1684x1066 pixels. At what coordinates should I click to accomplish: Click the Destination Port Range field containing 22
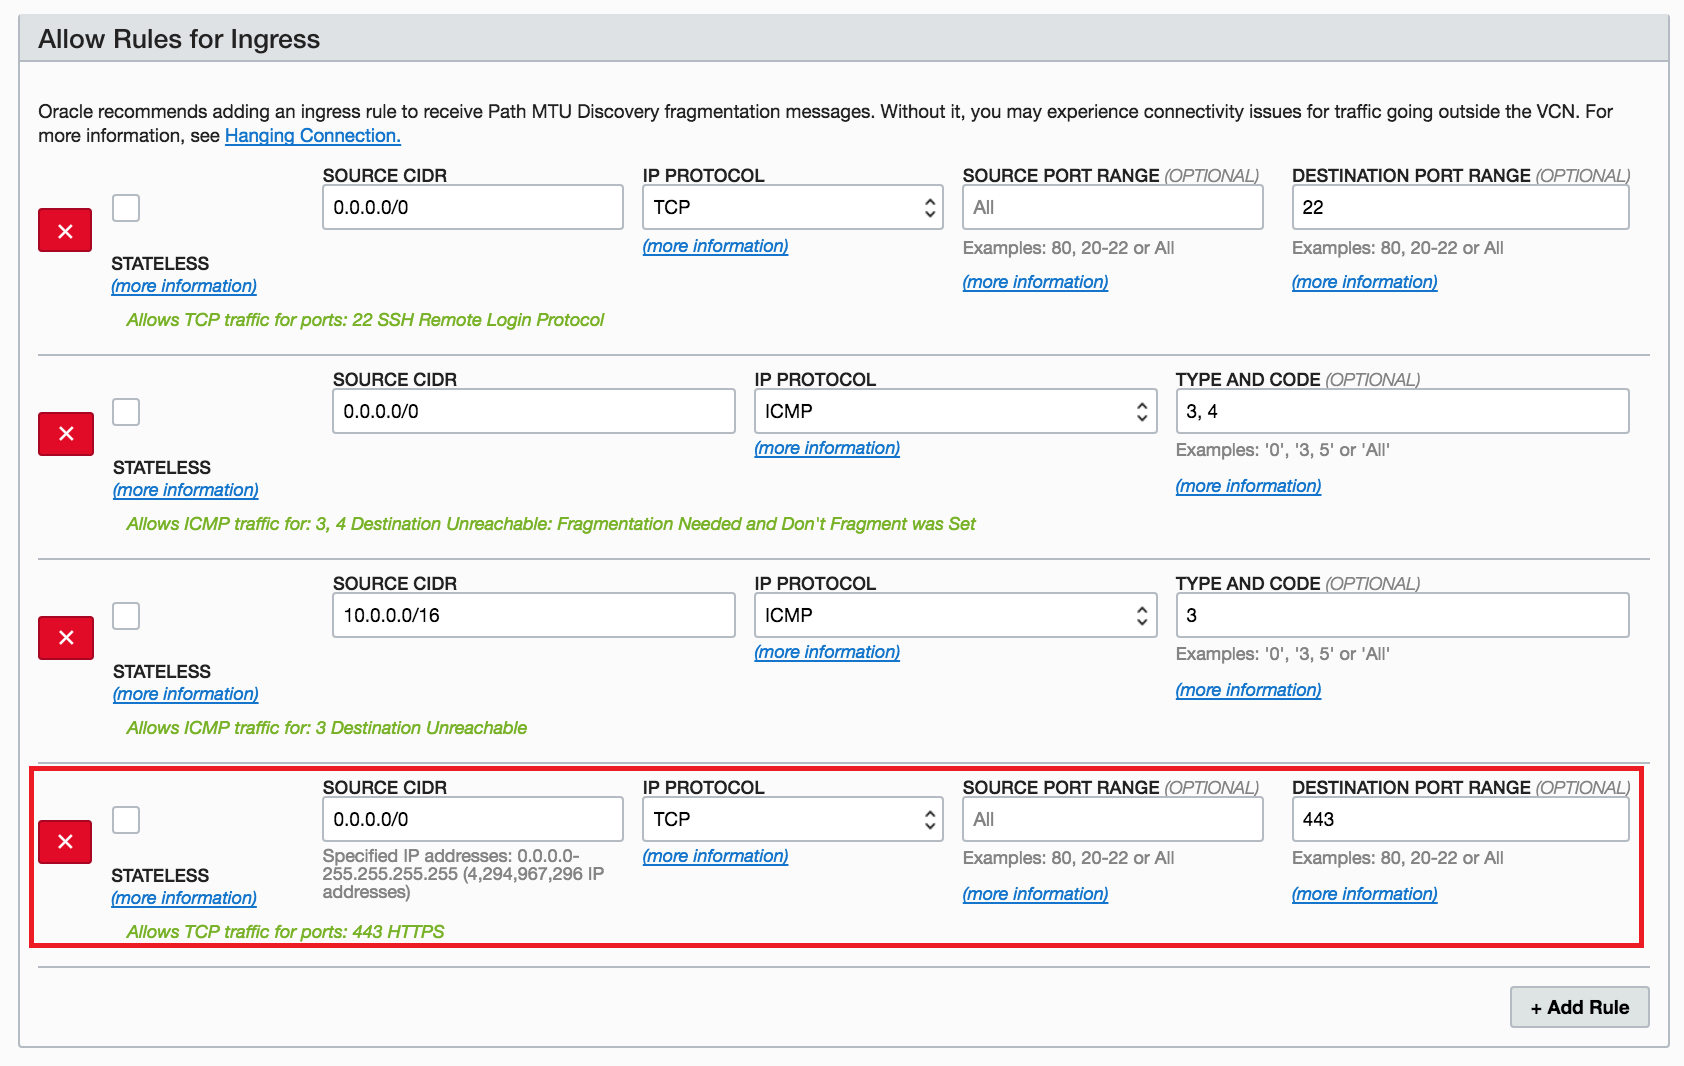point(1459,206)
